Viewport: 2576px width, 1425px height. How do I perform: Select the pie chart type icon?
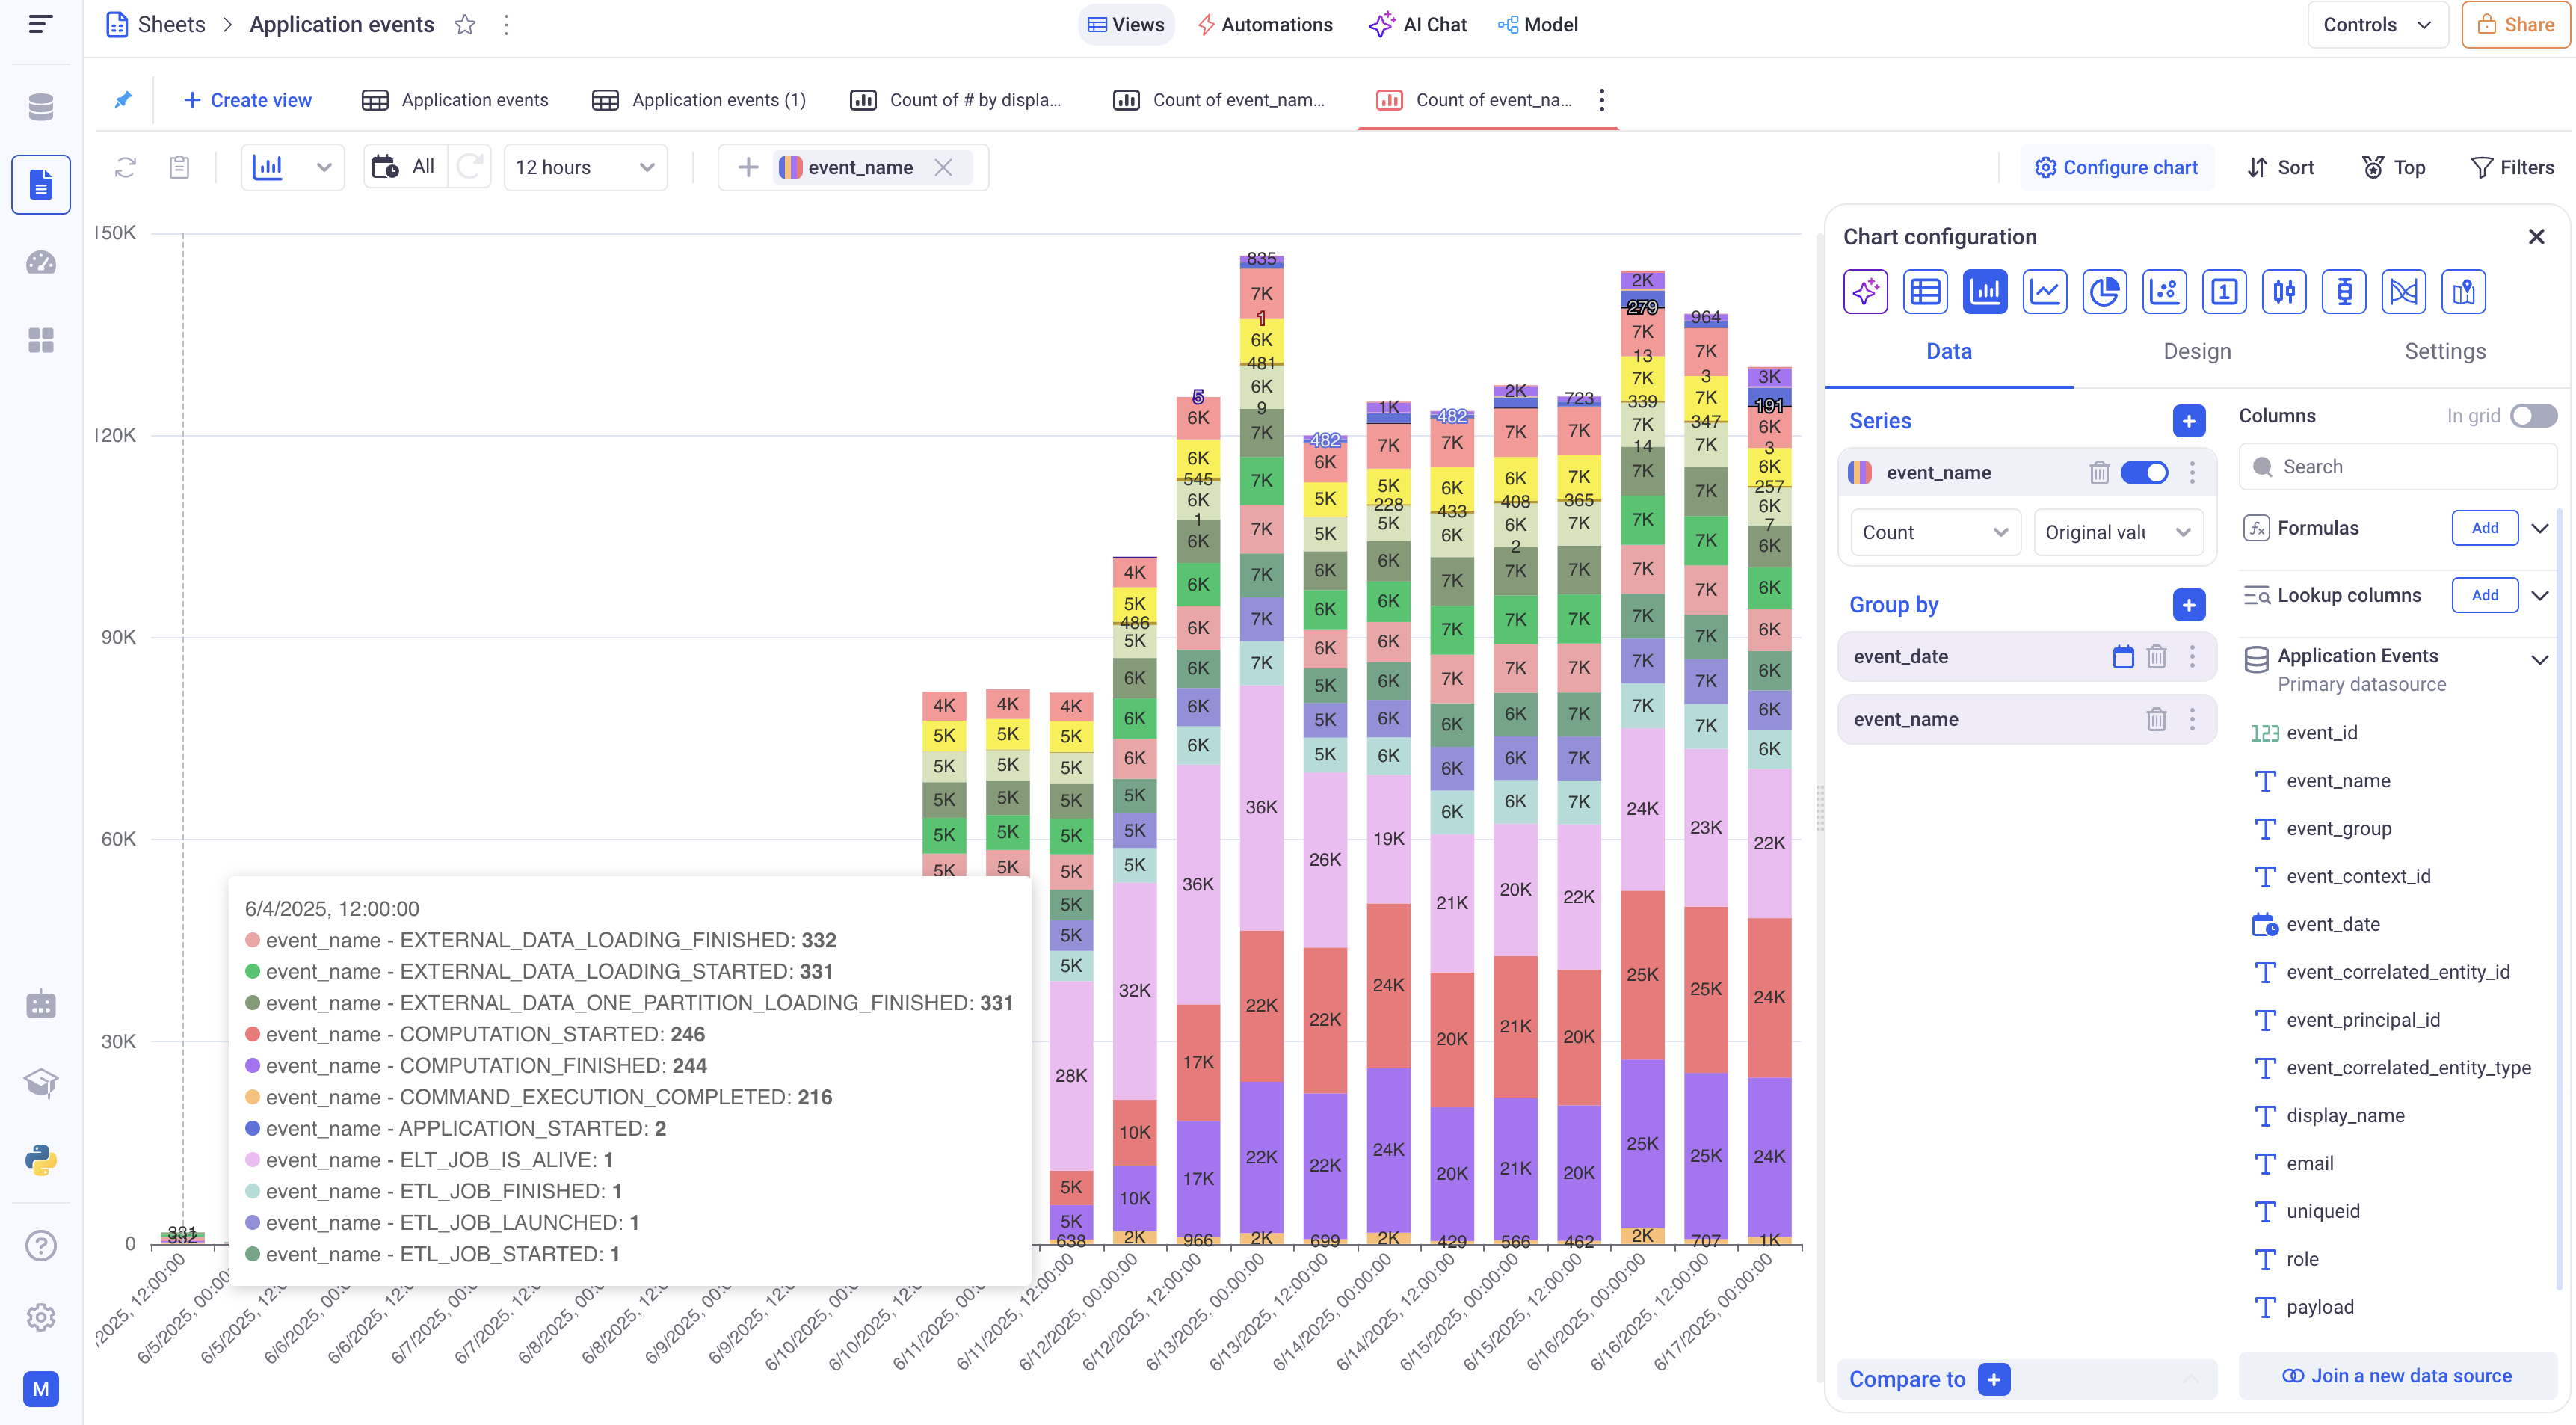pos(2104,292)
